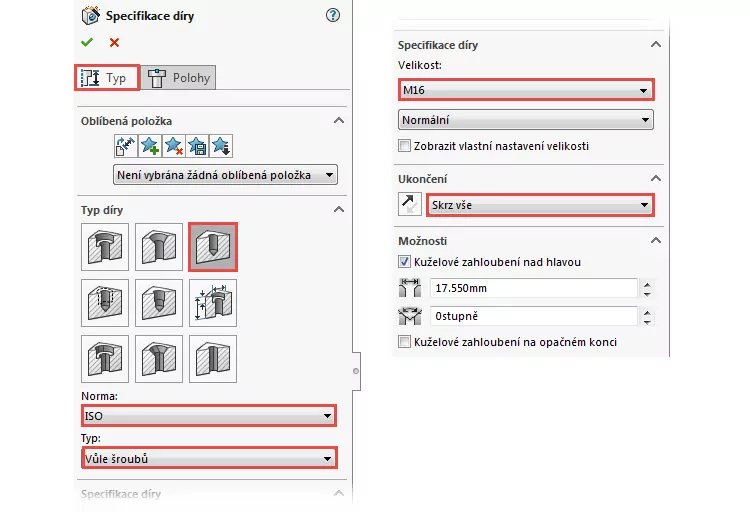This screenshot has width=750, height=512.
Task: Confirm hole specification with green checkmark
Action: (x=87, y=42)
